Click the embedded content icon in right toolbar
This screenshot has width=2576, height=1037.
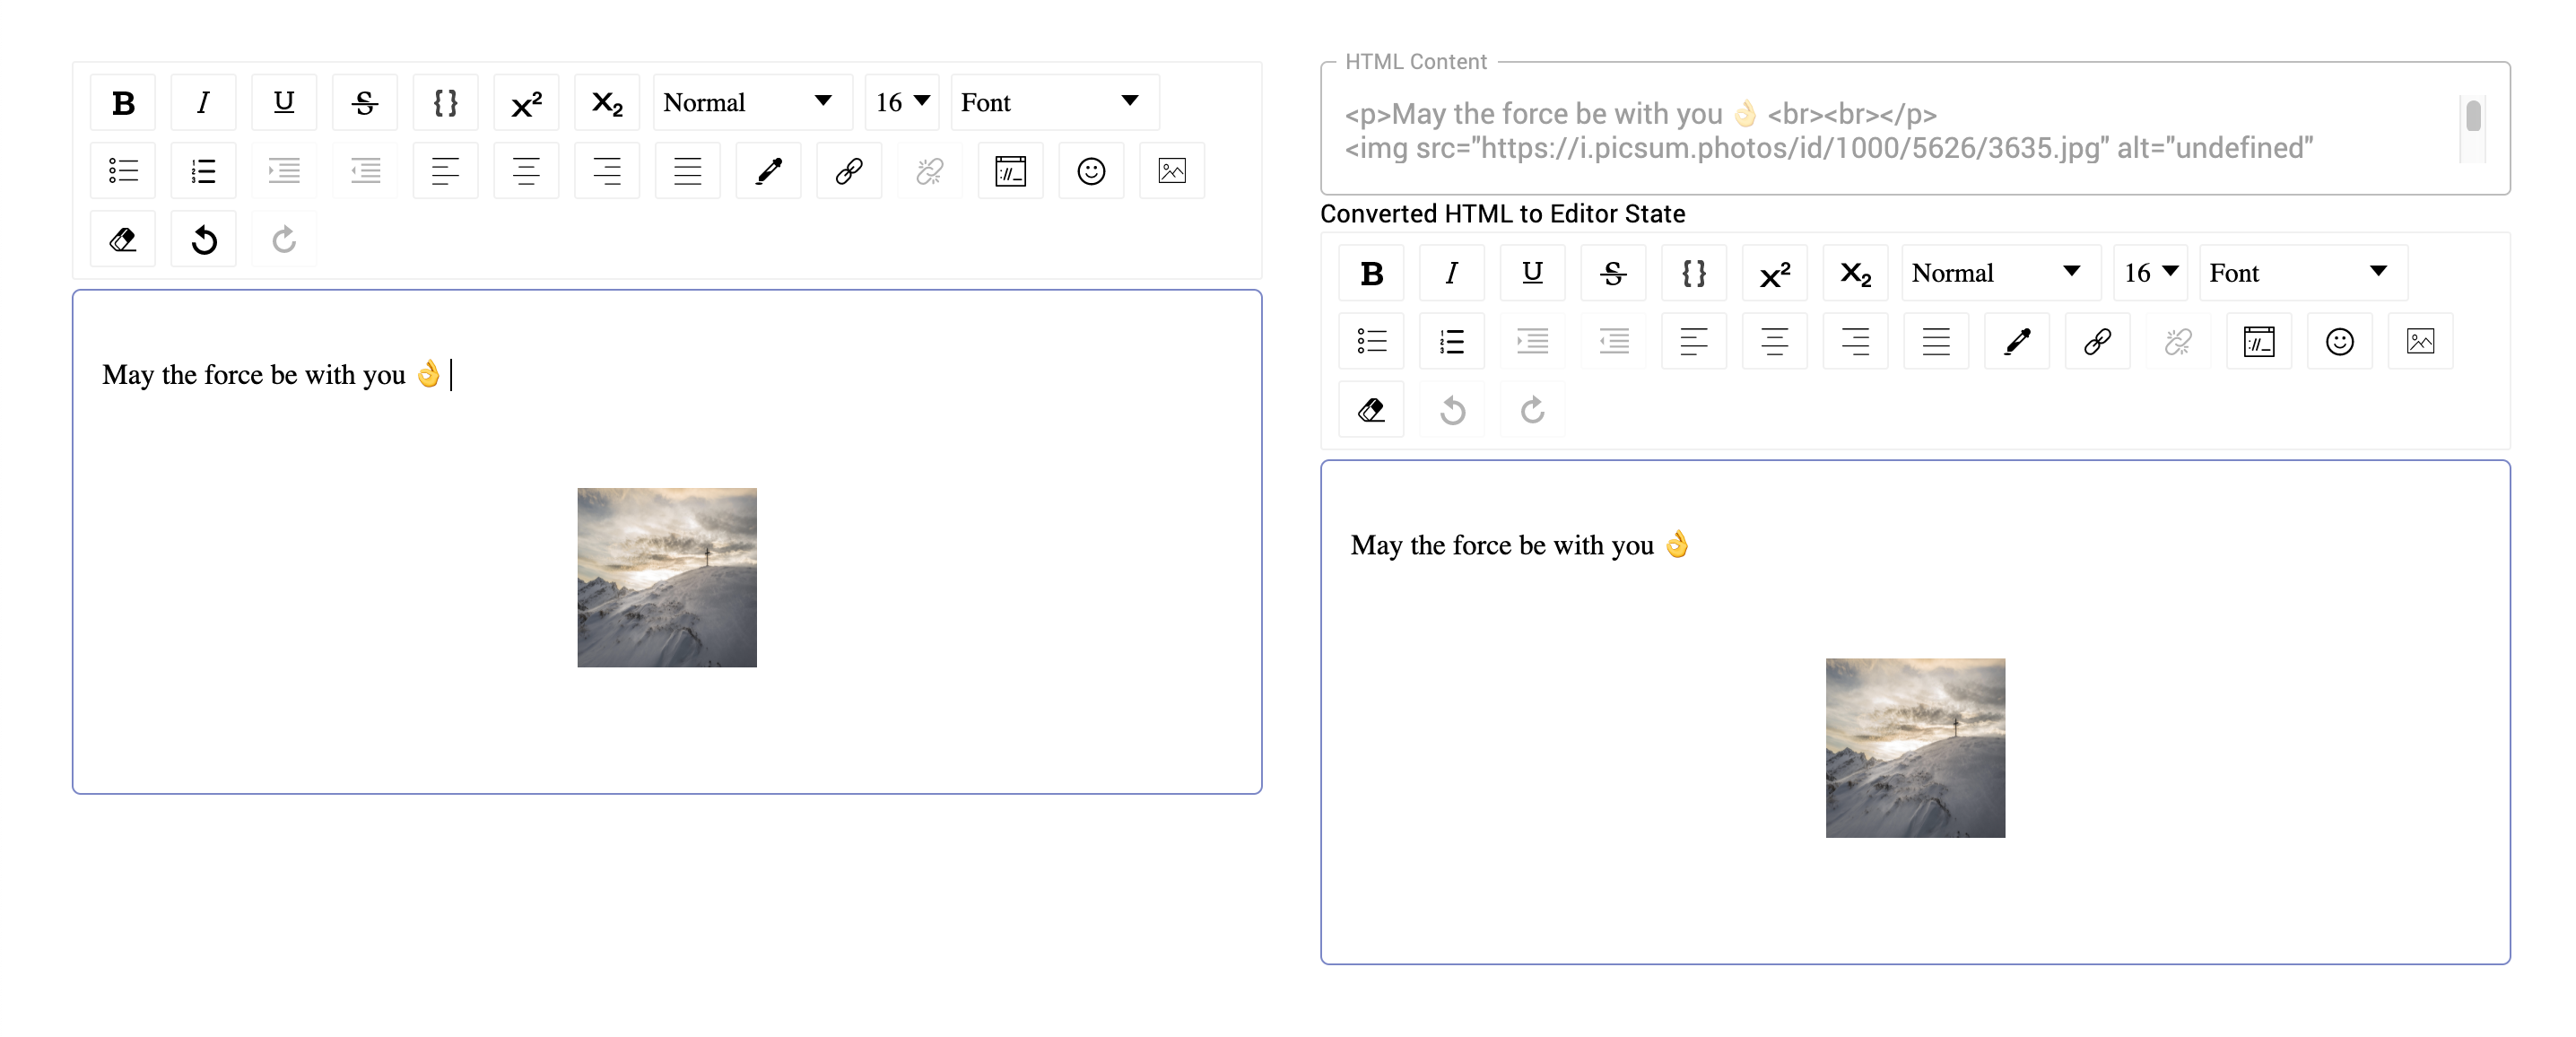tap(2258, 342)
